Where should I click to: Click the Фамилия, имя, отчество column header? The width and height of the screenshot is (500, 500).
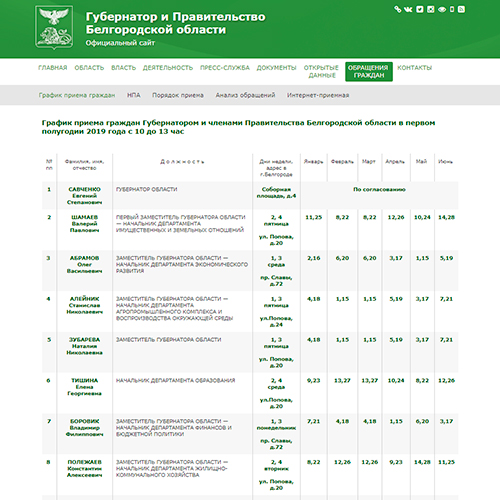84,165
